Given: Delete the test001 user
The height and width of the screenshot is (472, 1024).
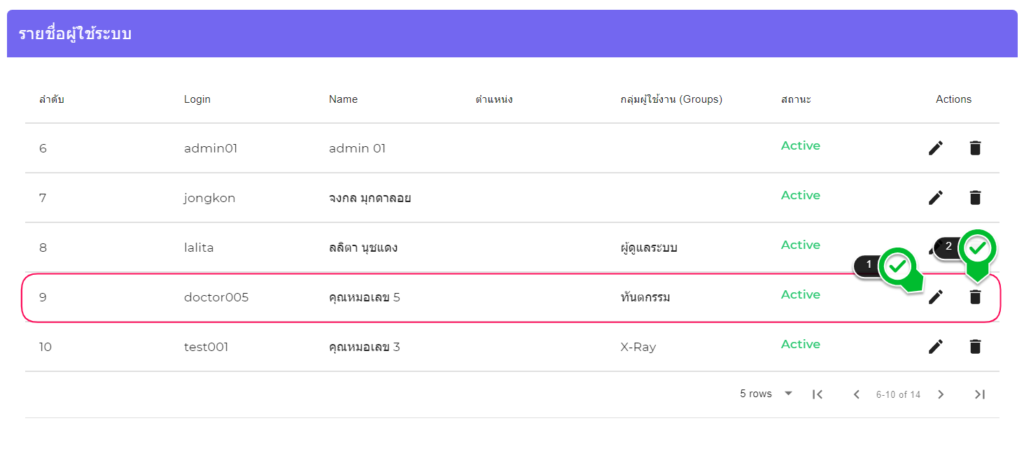Looking at the screenshot, I should click(975, 346).
